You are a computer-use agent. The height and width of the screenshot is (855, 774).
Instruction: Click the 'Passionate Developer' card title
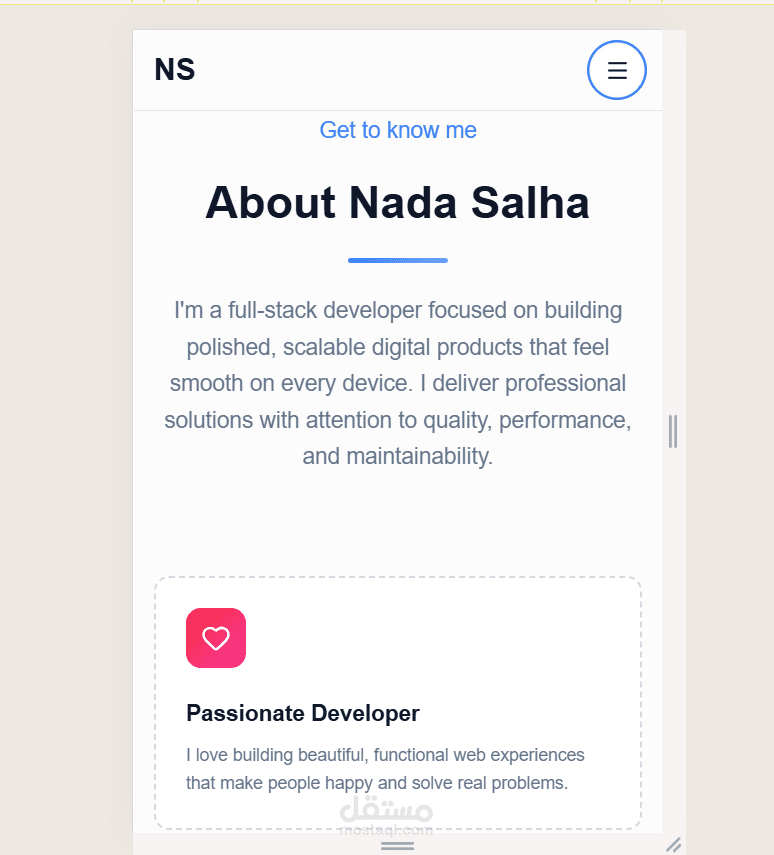tap(303, 713)
